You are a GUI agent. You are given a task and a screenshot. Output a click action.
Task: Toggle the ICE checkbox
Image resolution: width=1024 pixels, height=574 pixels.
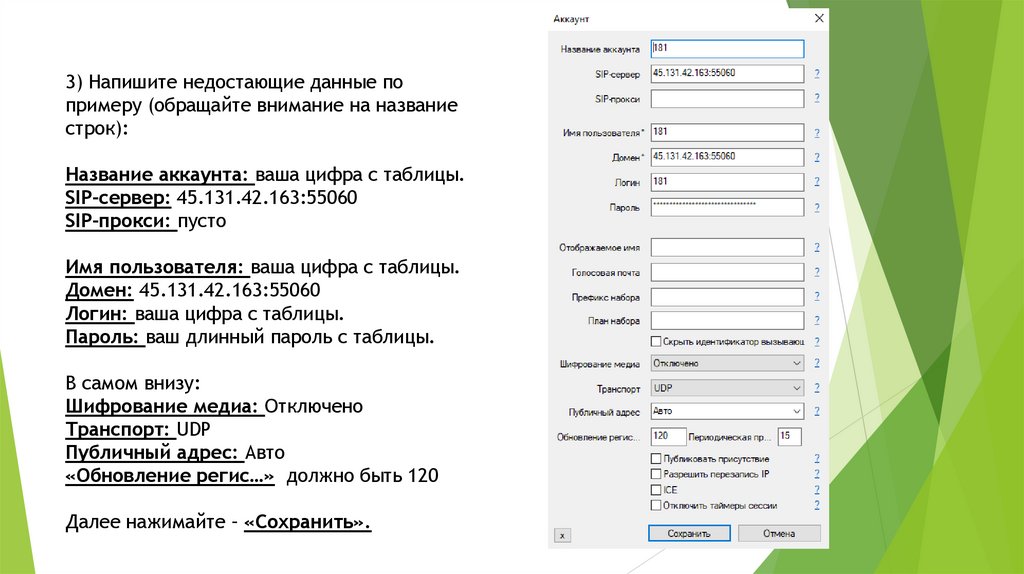pos(656,490)
